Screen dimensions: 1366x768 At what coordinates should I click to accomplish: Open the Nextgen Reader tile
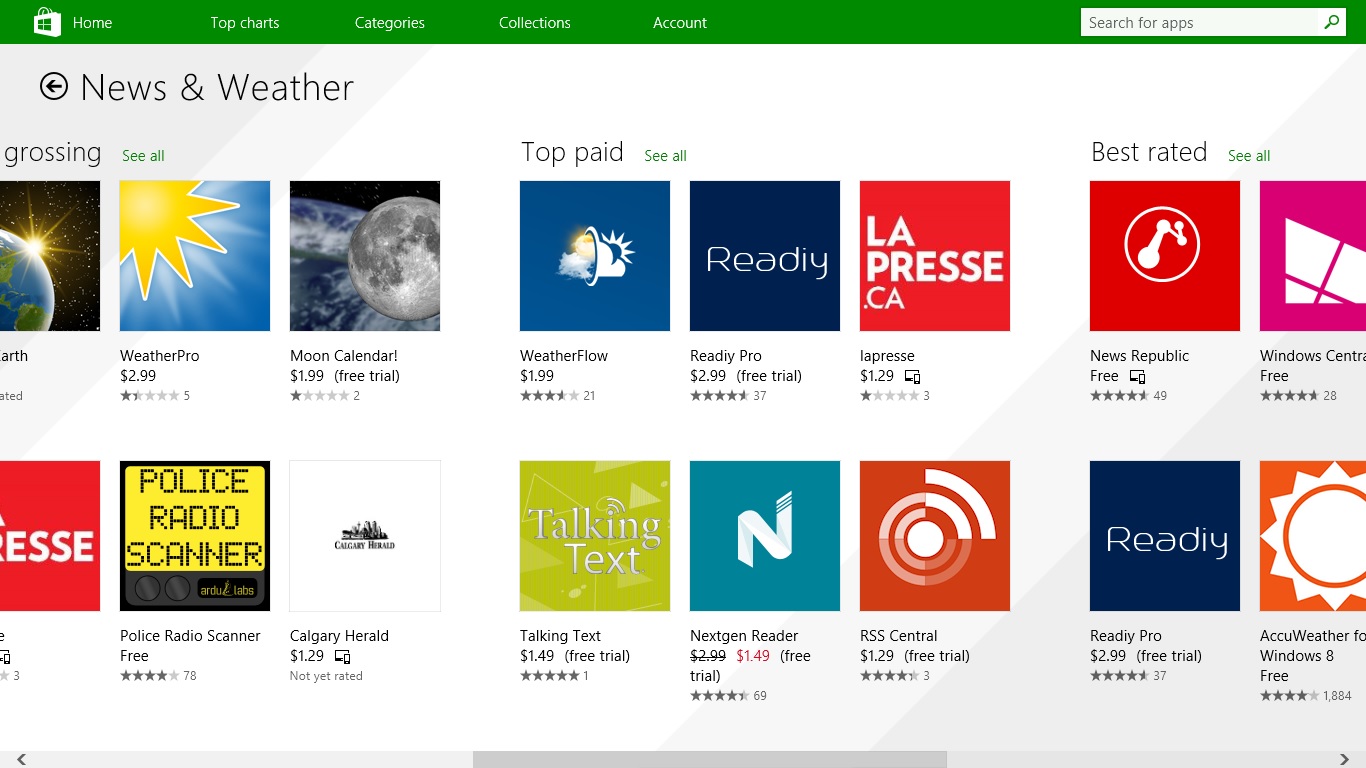(x=765, y=536)
